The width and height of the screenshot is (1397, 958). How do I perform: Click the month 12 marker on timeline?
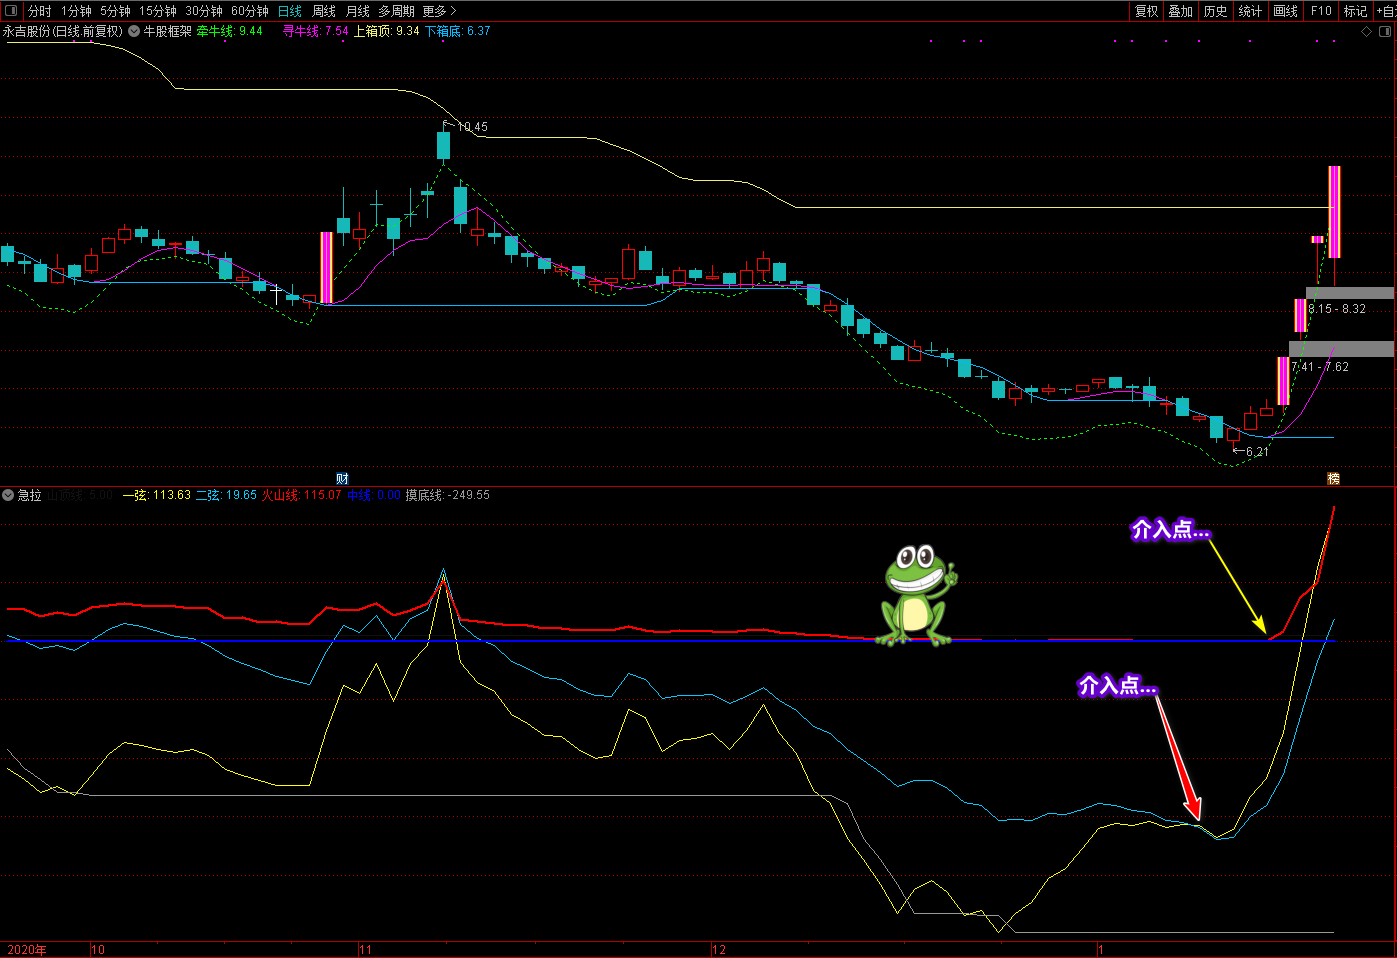(719, 949)
